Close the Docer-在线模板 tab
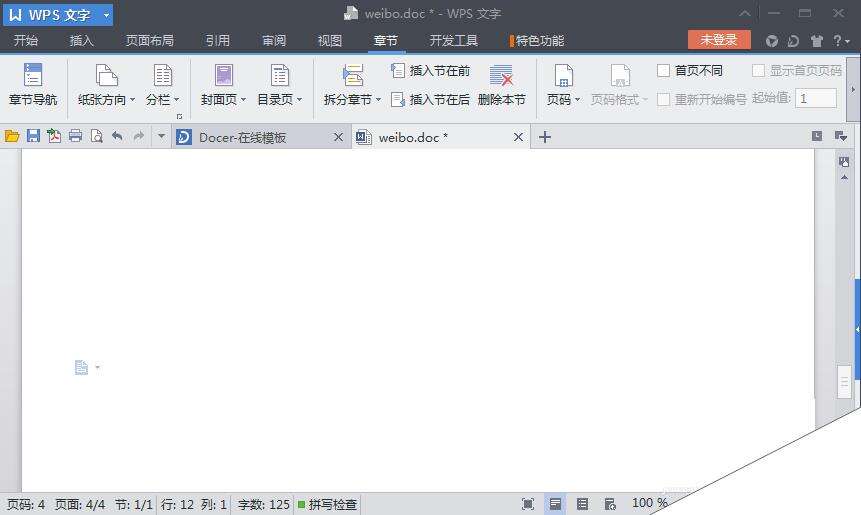861x515 pixels. [338, 137]
